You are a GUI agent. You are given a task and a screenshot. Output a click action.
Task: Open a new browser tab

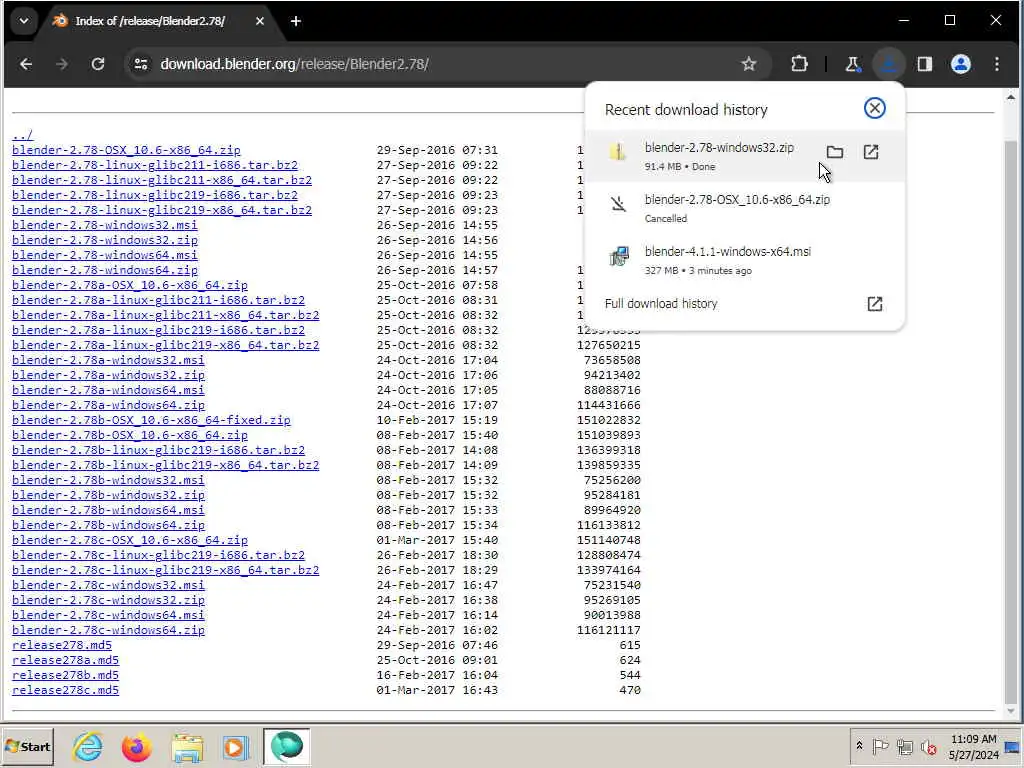point(296,21)
